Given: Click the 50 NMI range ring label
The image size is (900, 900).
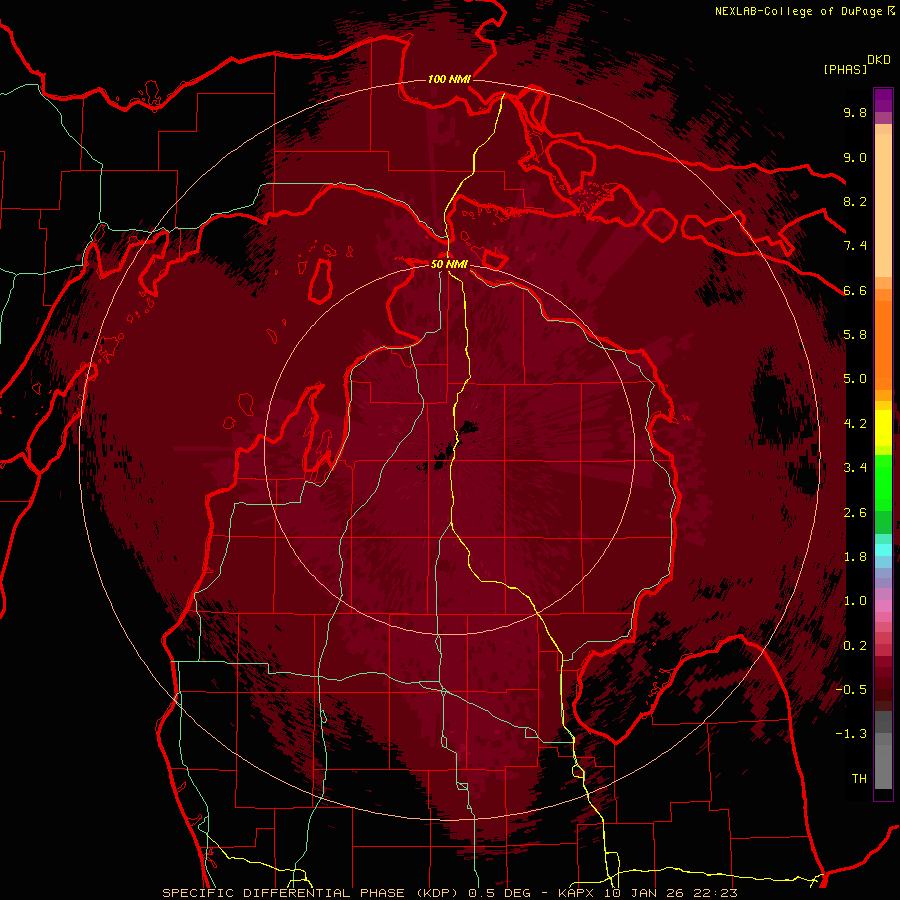Looking at the screenshot, I should [x=449, y=264].
